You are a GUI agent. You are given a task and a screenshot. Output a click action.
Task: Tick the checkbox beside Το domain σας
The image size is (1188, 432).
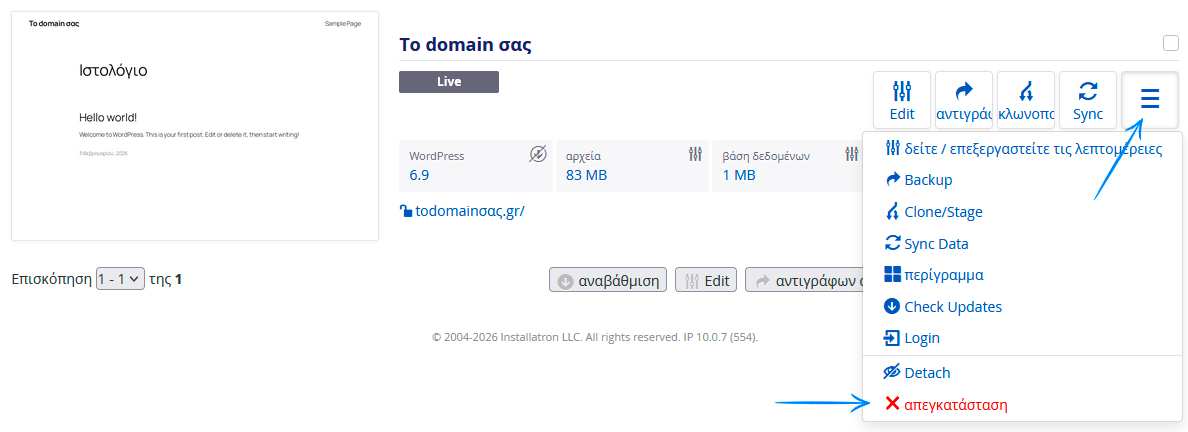pos(1171,43)
